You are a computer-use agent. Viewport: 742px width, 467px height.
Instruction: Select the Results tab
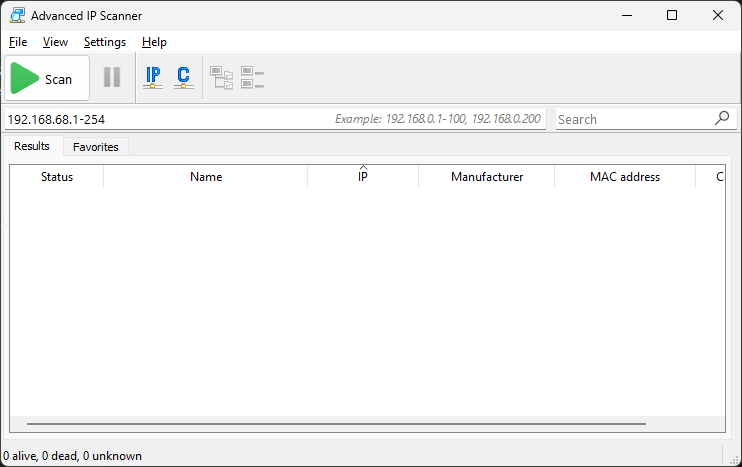32,146
